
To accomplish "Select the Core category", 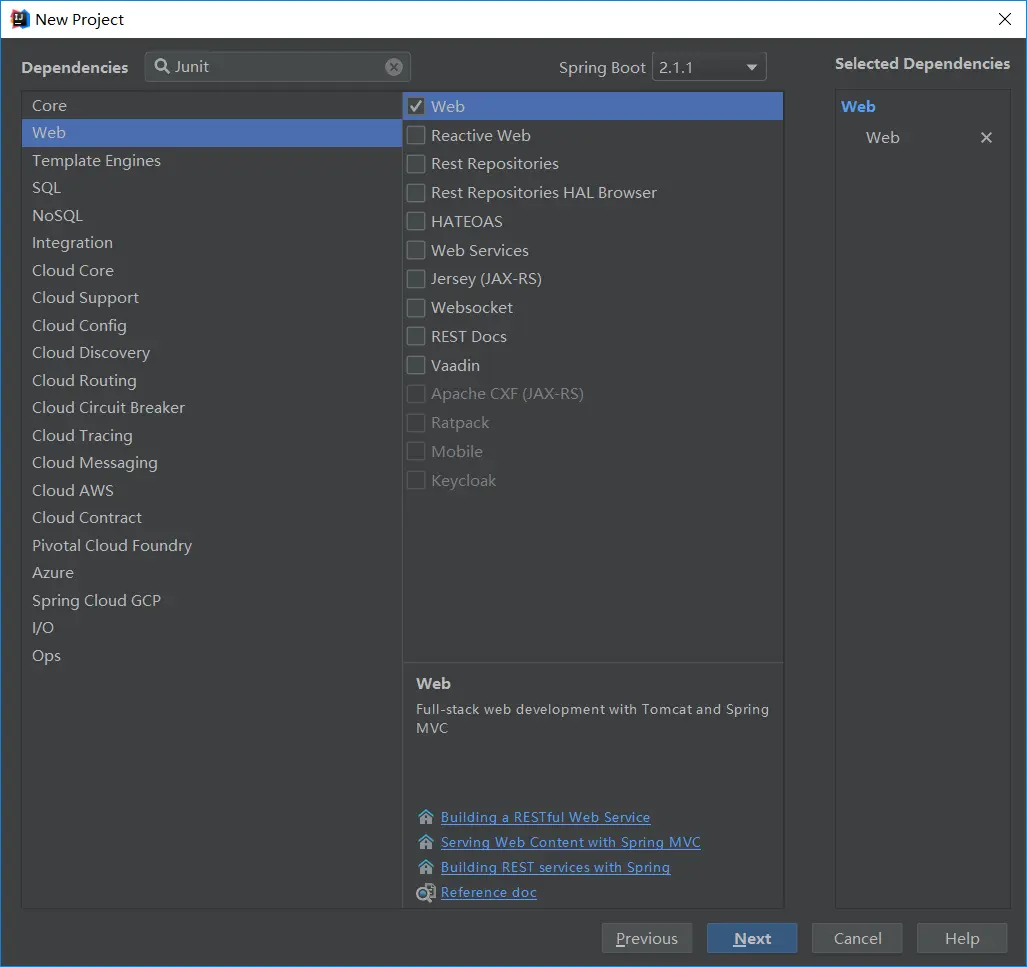I will tap(212, 105).
